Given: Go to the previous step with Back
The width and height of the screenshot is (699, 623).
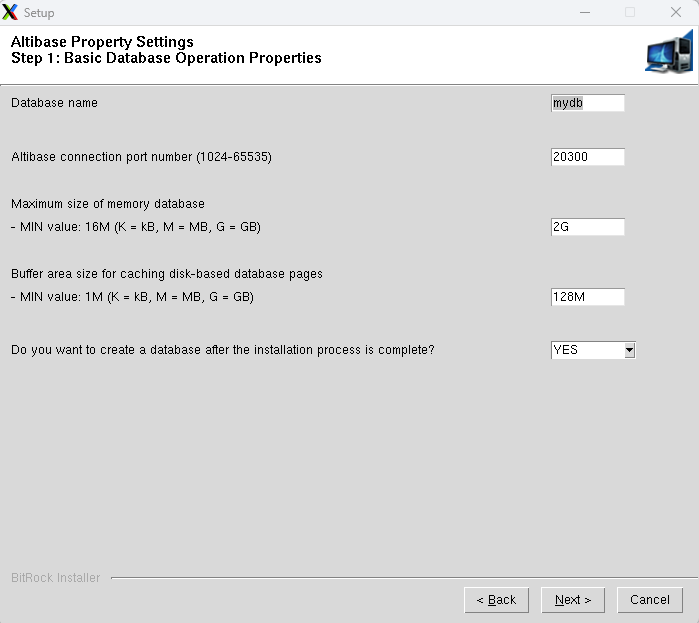Looking at the screenshot, I should (x=496, y=600).
